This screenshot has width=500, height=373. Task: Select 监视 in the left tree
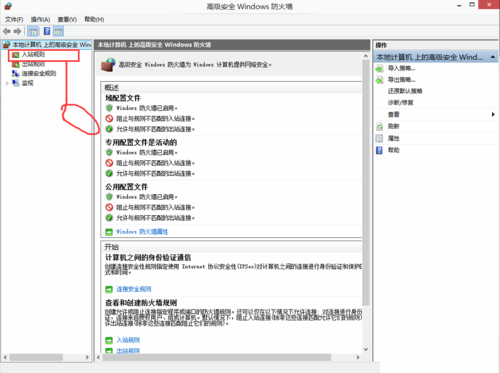click(x=28, y=83)
